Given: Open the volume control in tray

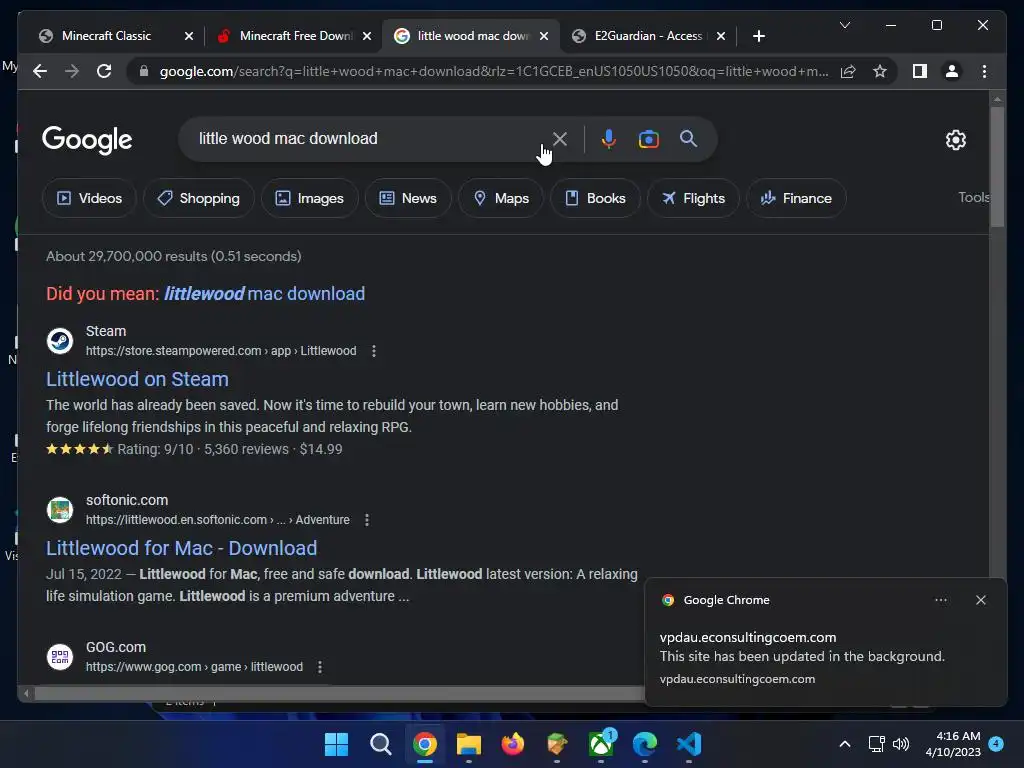Looking at the screenshot, I should click(x=901, y=744).
